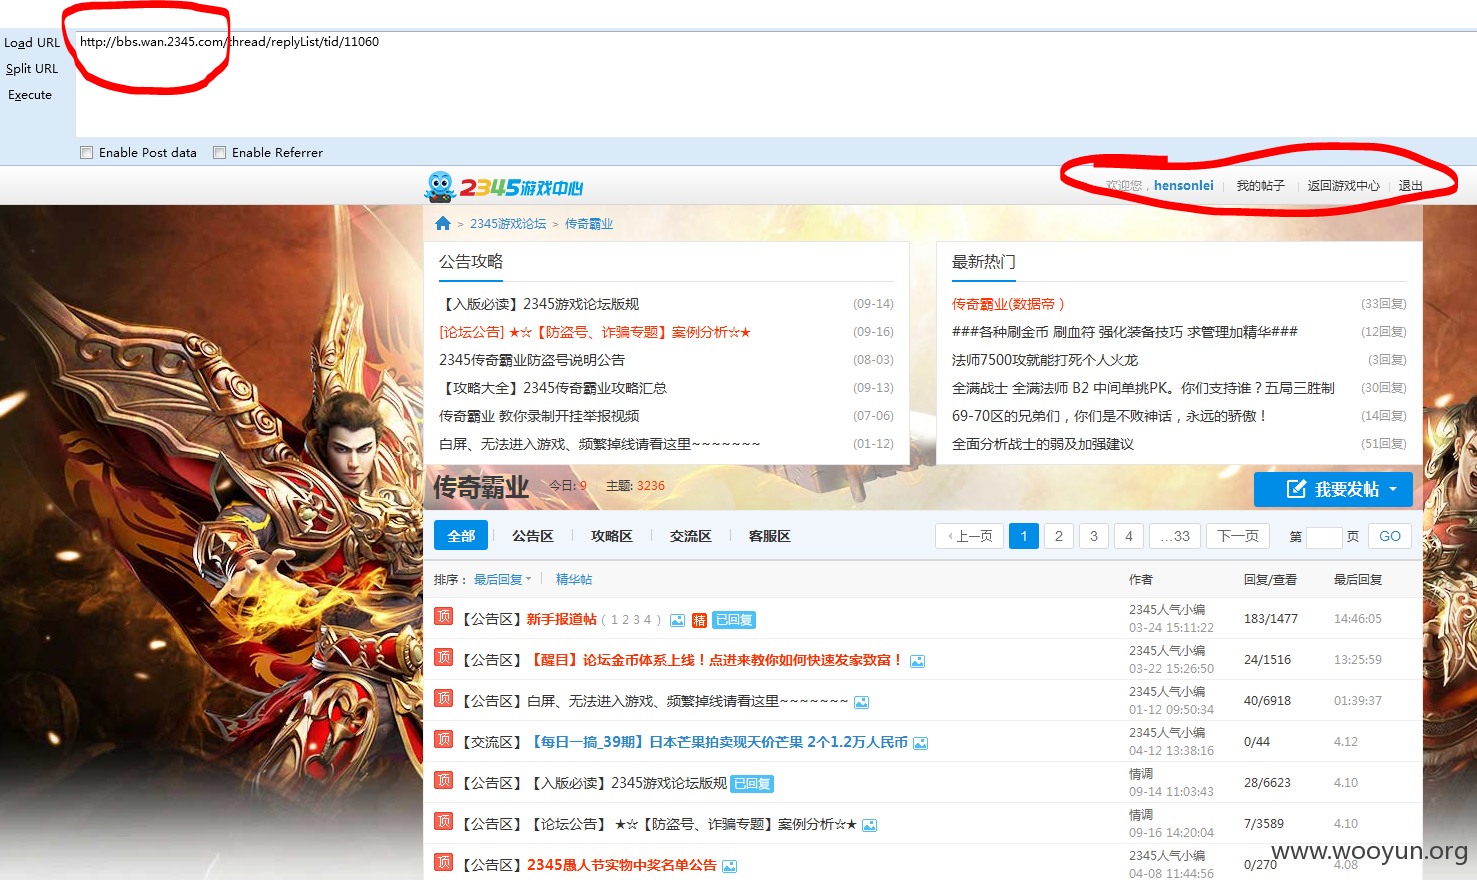
Task: Click the 顶 pin icon on 每日一搞_39期 row
Action: 444,740
